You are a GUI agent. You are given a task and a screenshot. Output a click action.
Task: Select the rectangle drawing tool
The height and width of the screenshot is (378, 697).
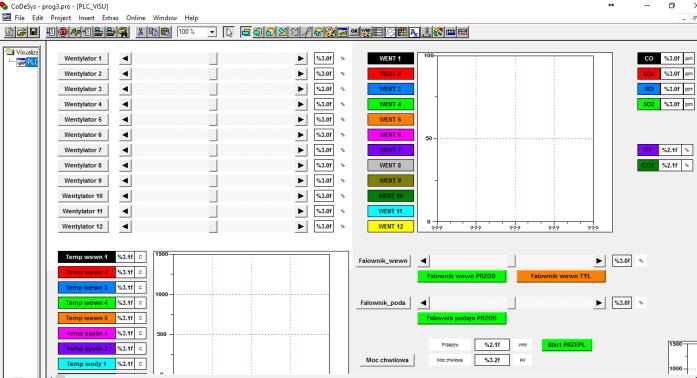pyautogui.click(x=246, y=32)
